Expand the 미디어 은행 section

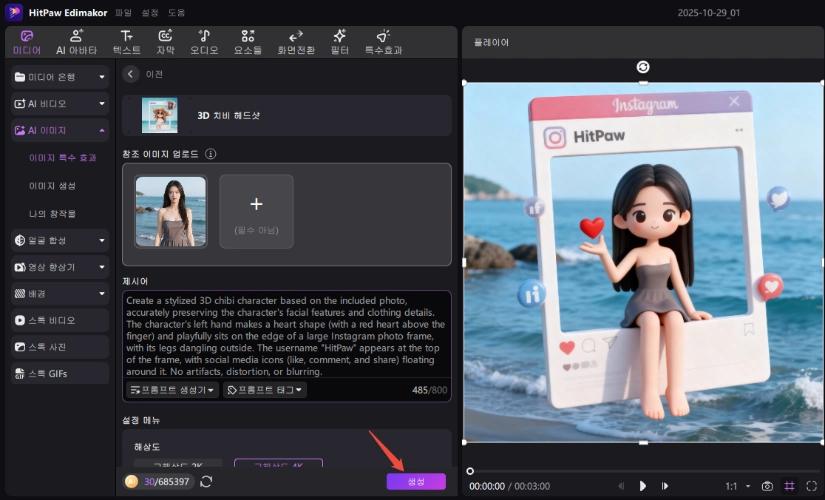click(60, 77)
